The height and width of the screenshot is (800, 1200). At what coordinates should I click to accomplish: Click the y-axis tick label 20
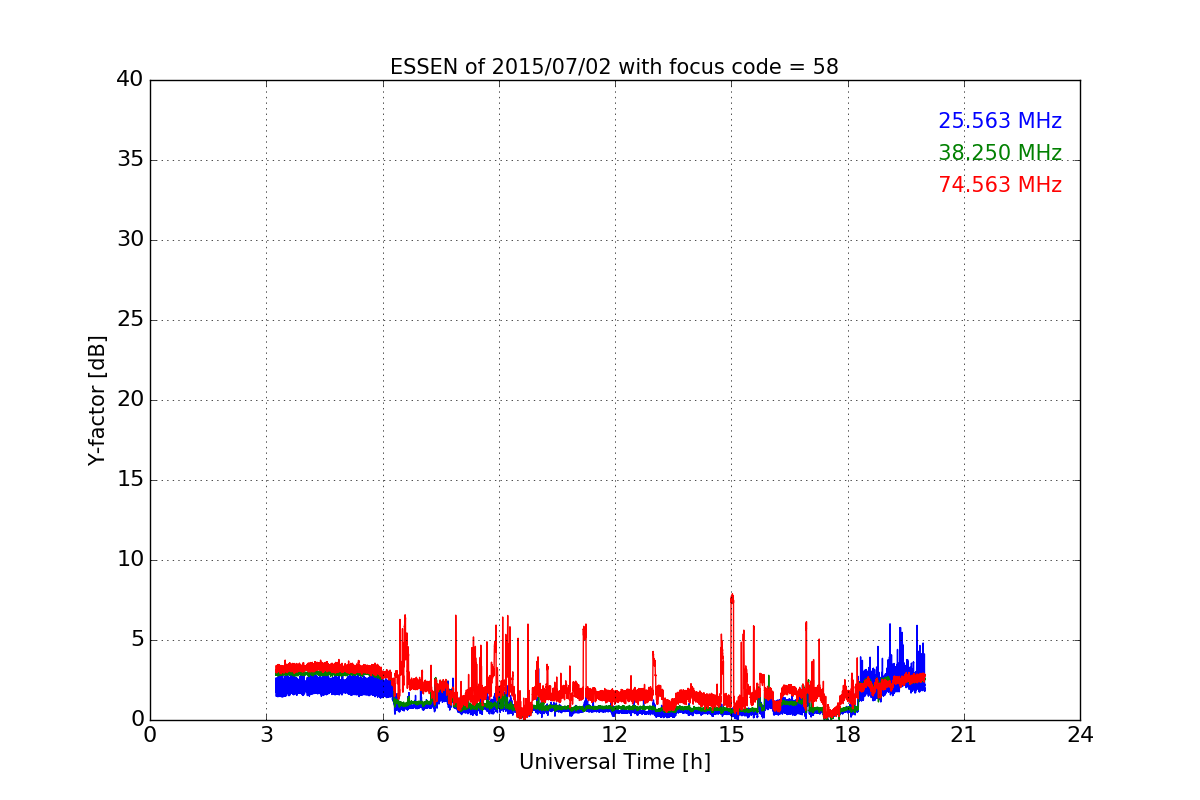click(x=130, y=400)
